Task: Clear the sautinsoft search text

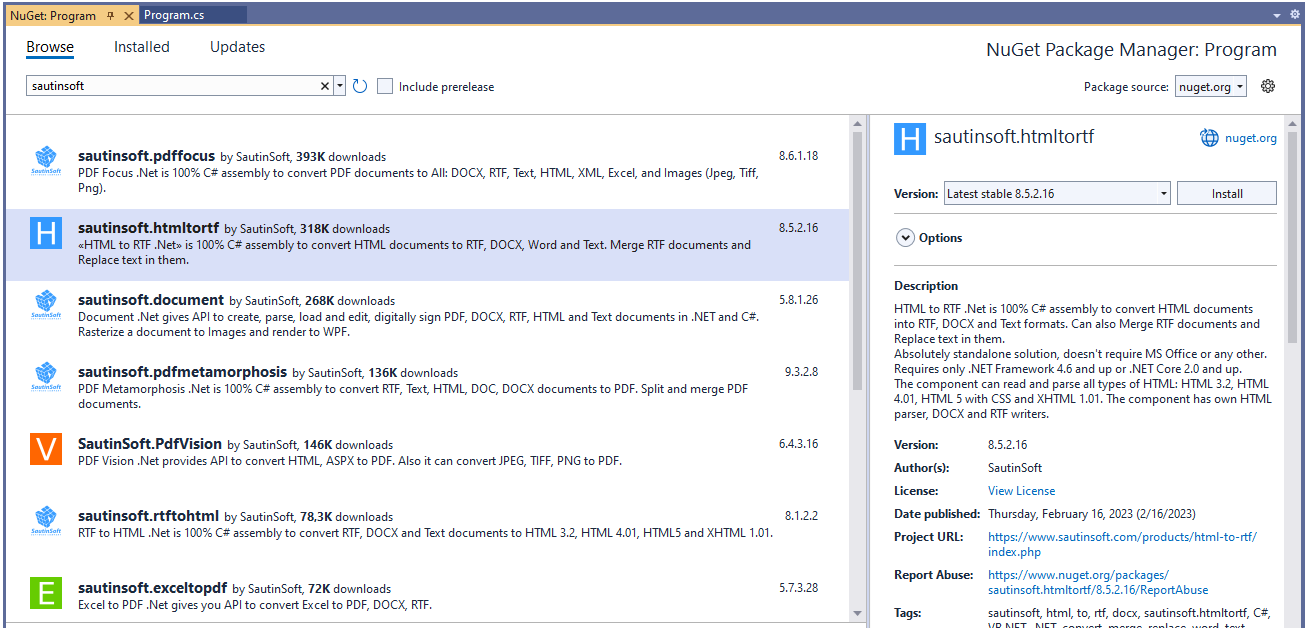Action: [x=325, y=86]
